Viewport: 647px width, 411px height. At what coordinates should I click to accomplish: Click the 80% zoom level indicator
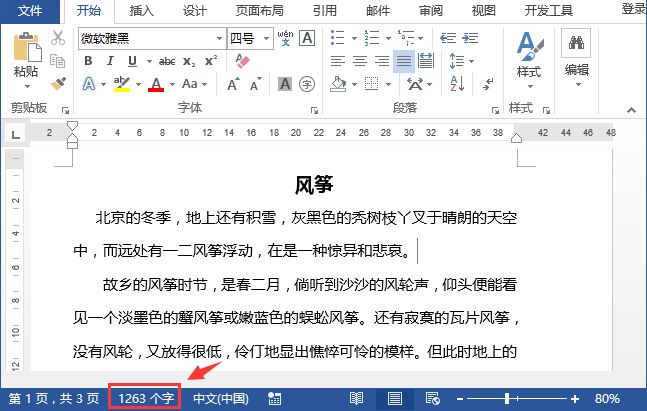tap(606, 398)
